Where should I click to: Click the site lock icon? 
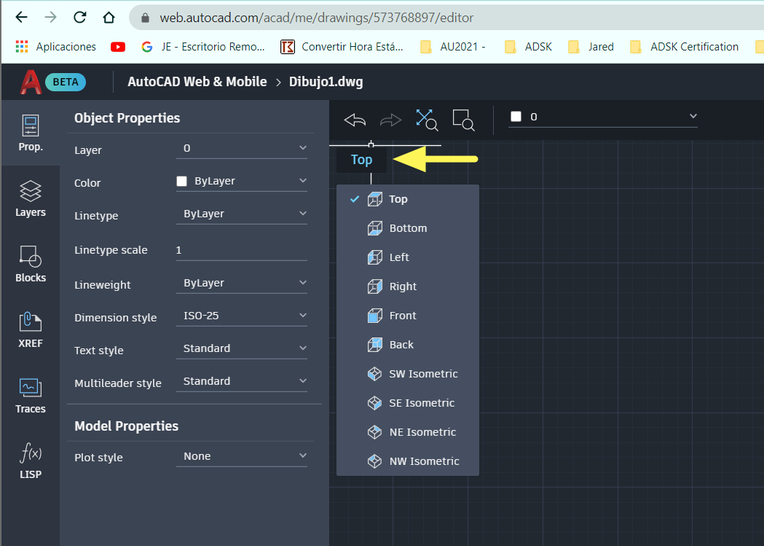tap(145, 18)
